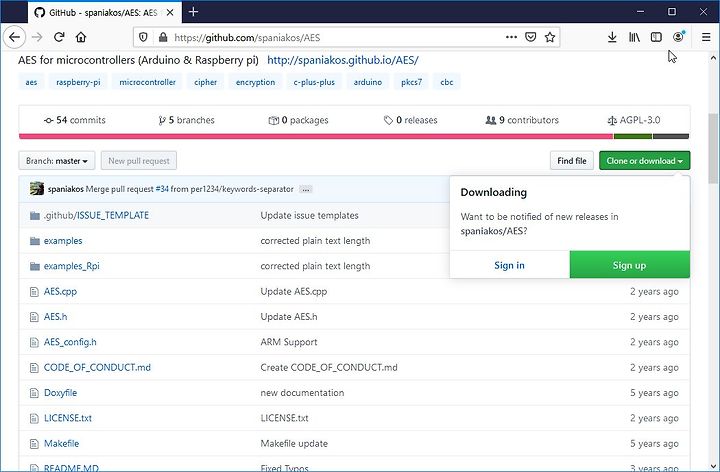This screenshot has width=720, height=472.
Task: View the 9 contributors list
Action: coord(522,120)
